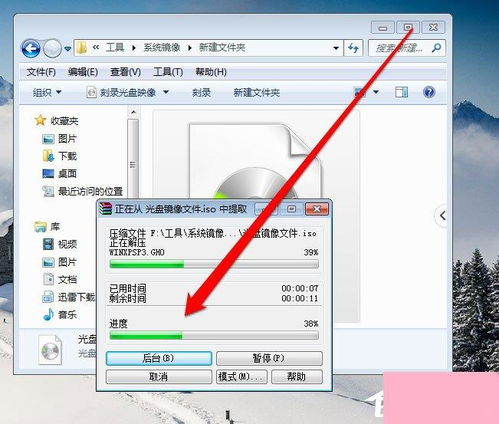Click the WinRAR icon in dialog title
Viewport: 499px width, 424px height.
(106, 209)
